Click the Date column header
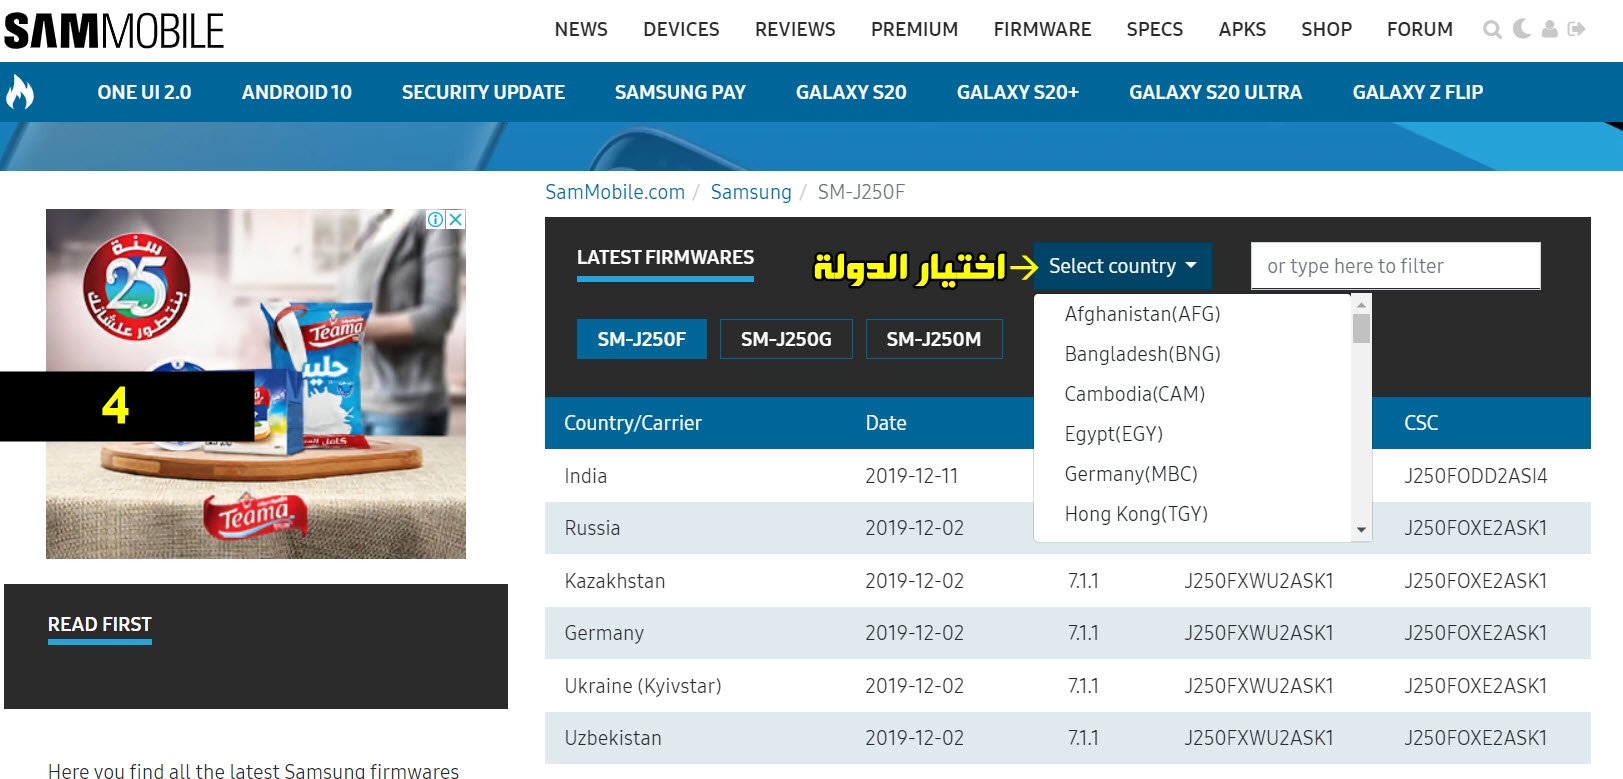 (886, 423)
